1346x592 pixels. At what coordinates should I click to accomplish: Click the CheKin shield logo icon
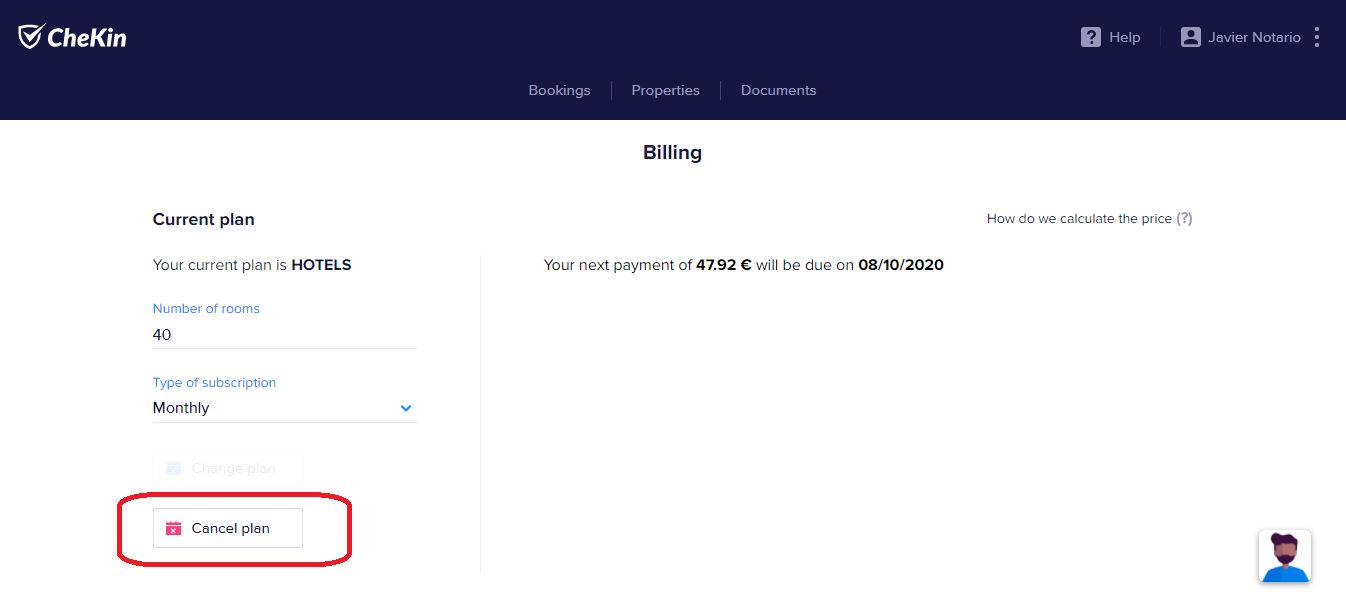coord(30,37)
